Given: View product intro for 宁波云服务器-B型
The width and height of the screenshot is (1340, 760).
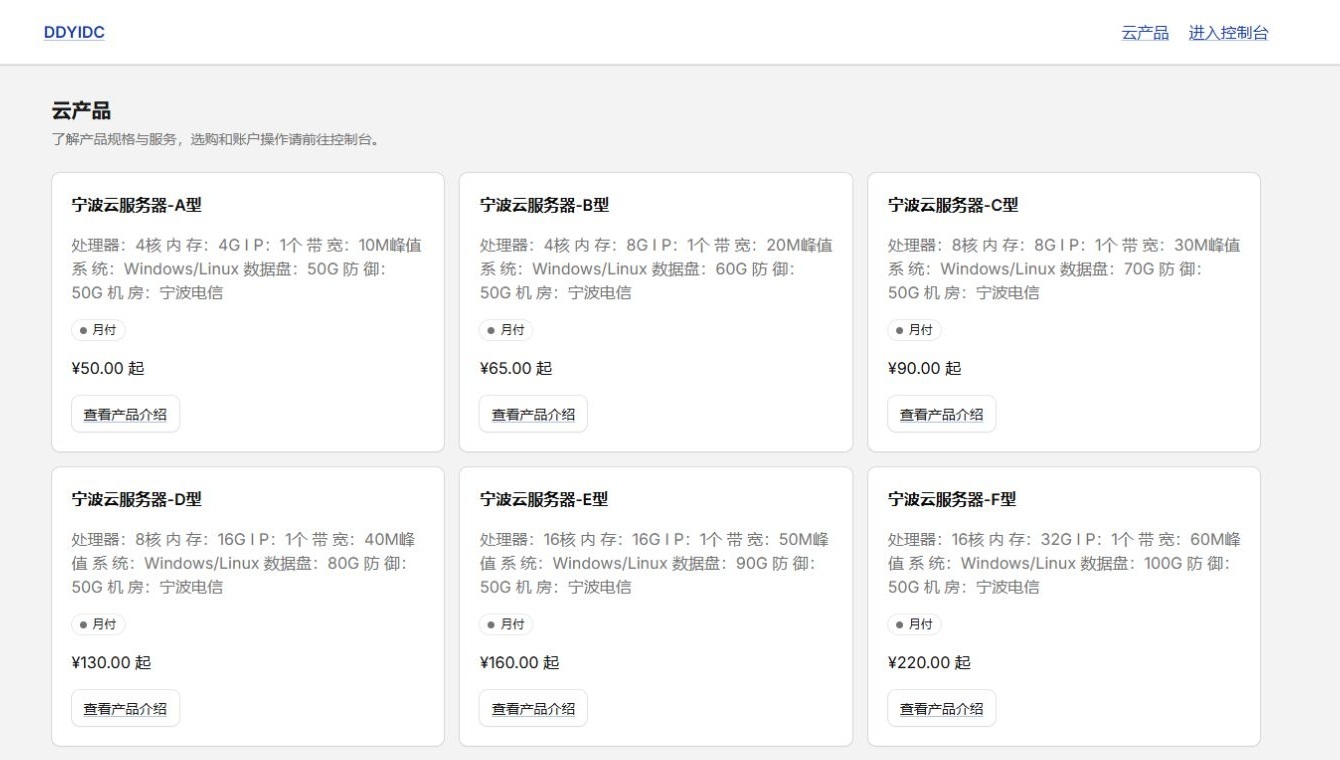Looking at the screenshot, I should click(533, 414).
